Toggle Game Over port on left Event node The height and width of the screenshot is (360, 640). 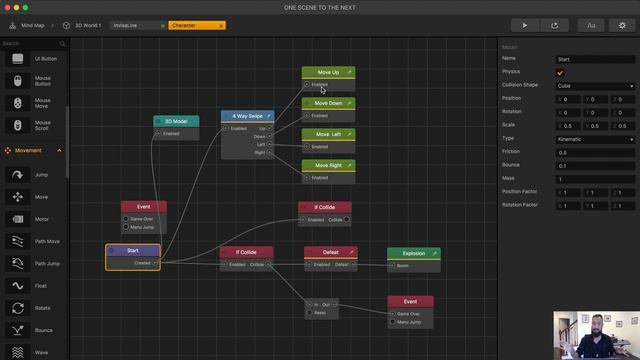(126, 219)
